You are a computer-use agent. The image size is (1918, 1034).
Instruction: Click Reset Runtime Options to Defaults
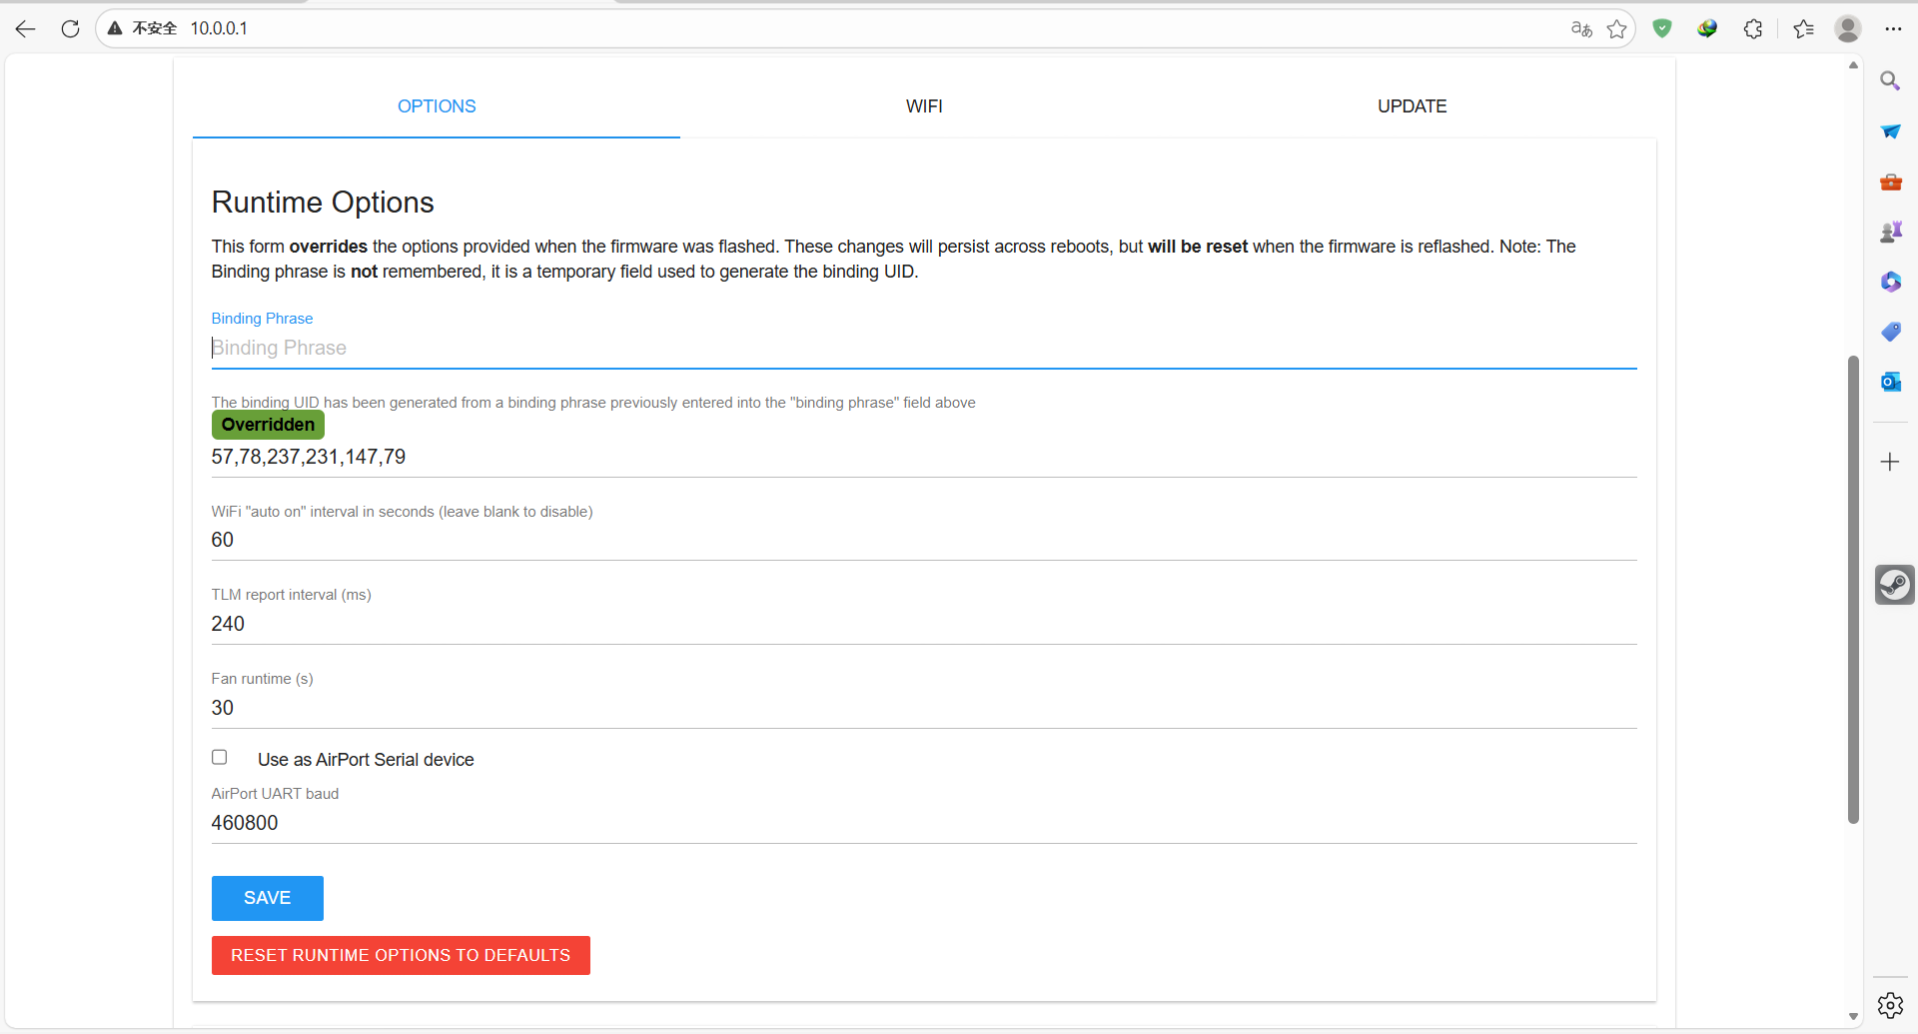(x=400, y=955)
